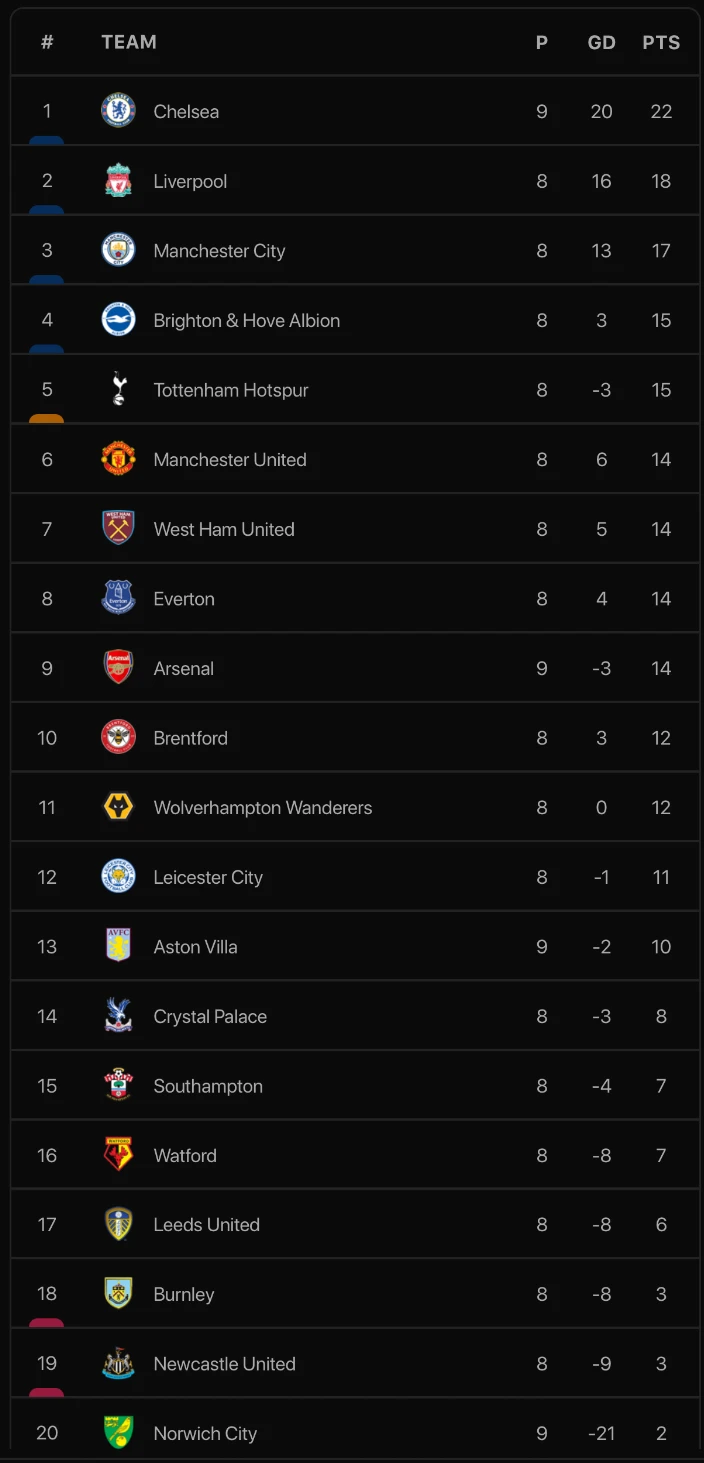This screenshot has width=704, height=1463.
Task: Click the Manchester City crest icon
Action: click(118, 250)
